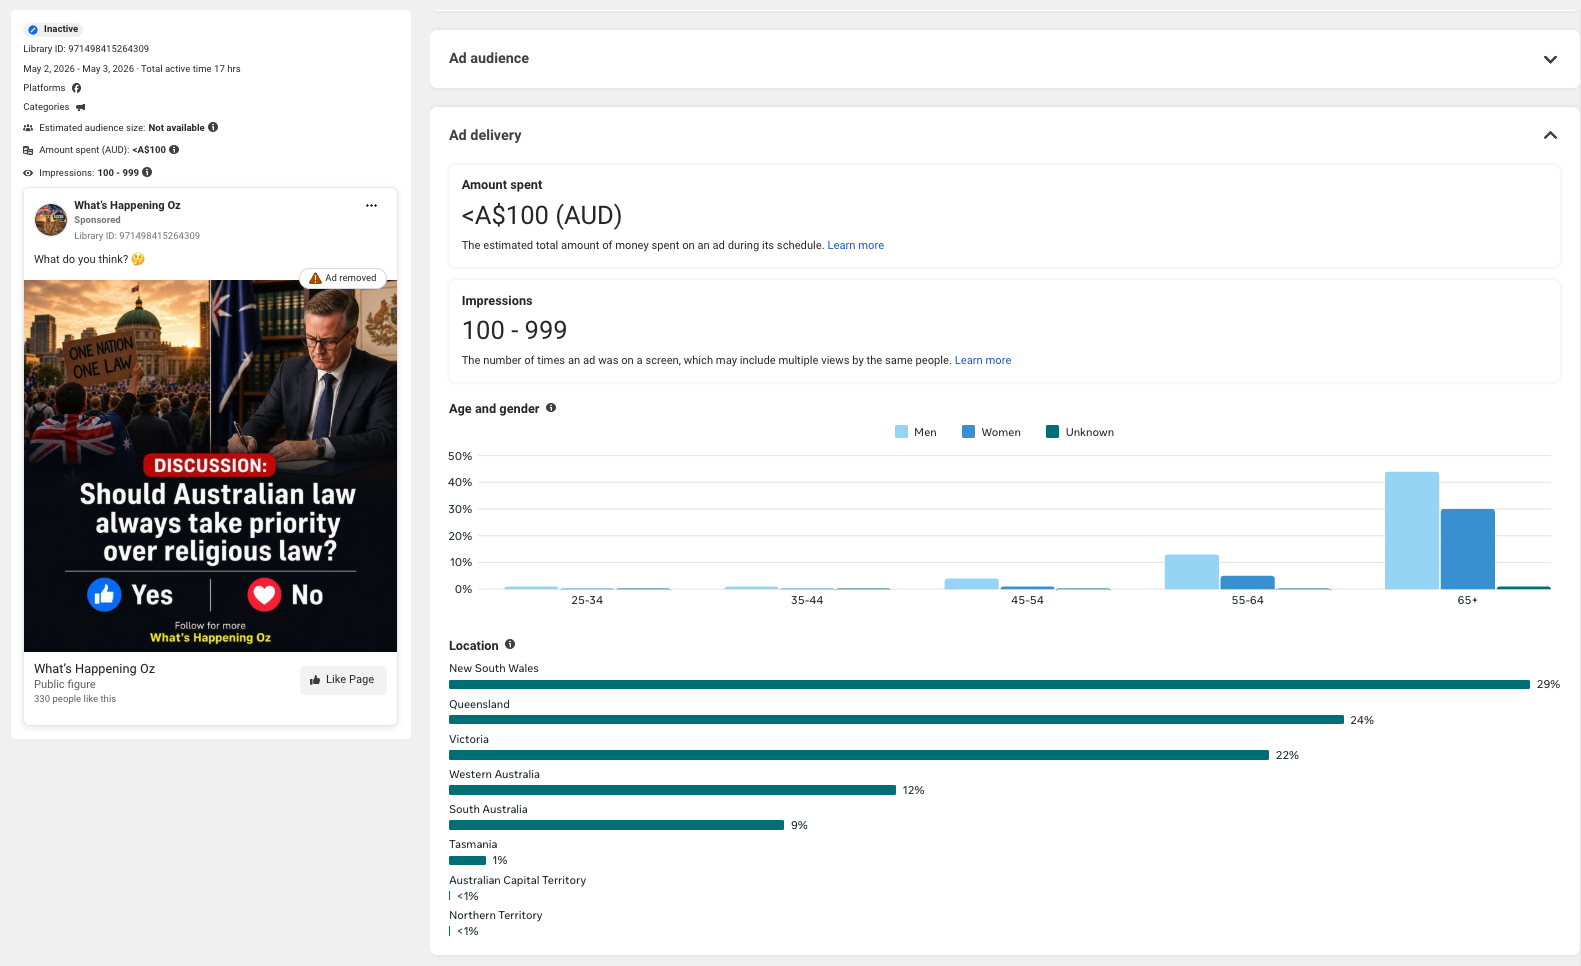The width and height of the screenshot is (1581, 966).
Task: Click the Inactive status check icon
Action: coord(33,30)
